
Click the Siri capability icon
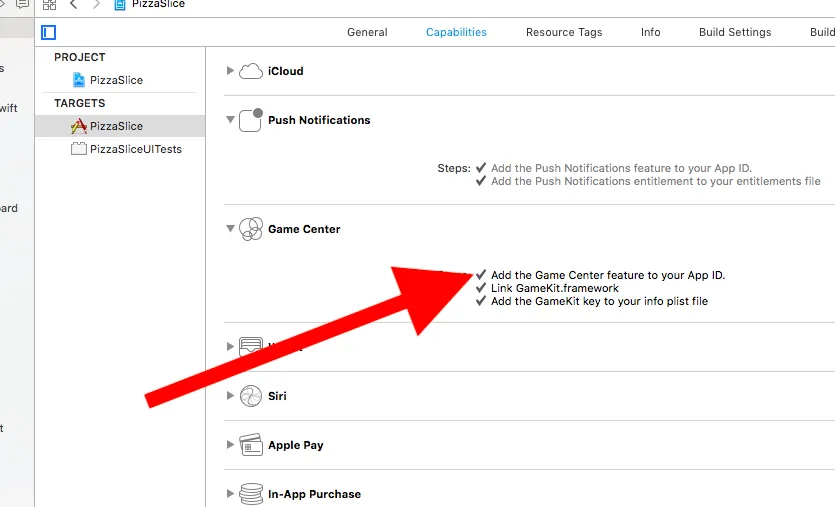click(250, 396)
